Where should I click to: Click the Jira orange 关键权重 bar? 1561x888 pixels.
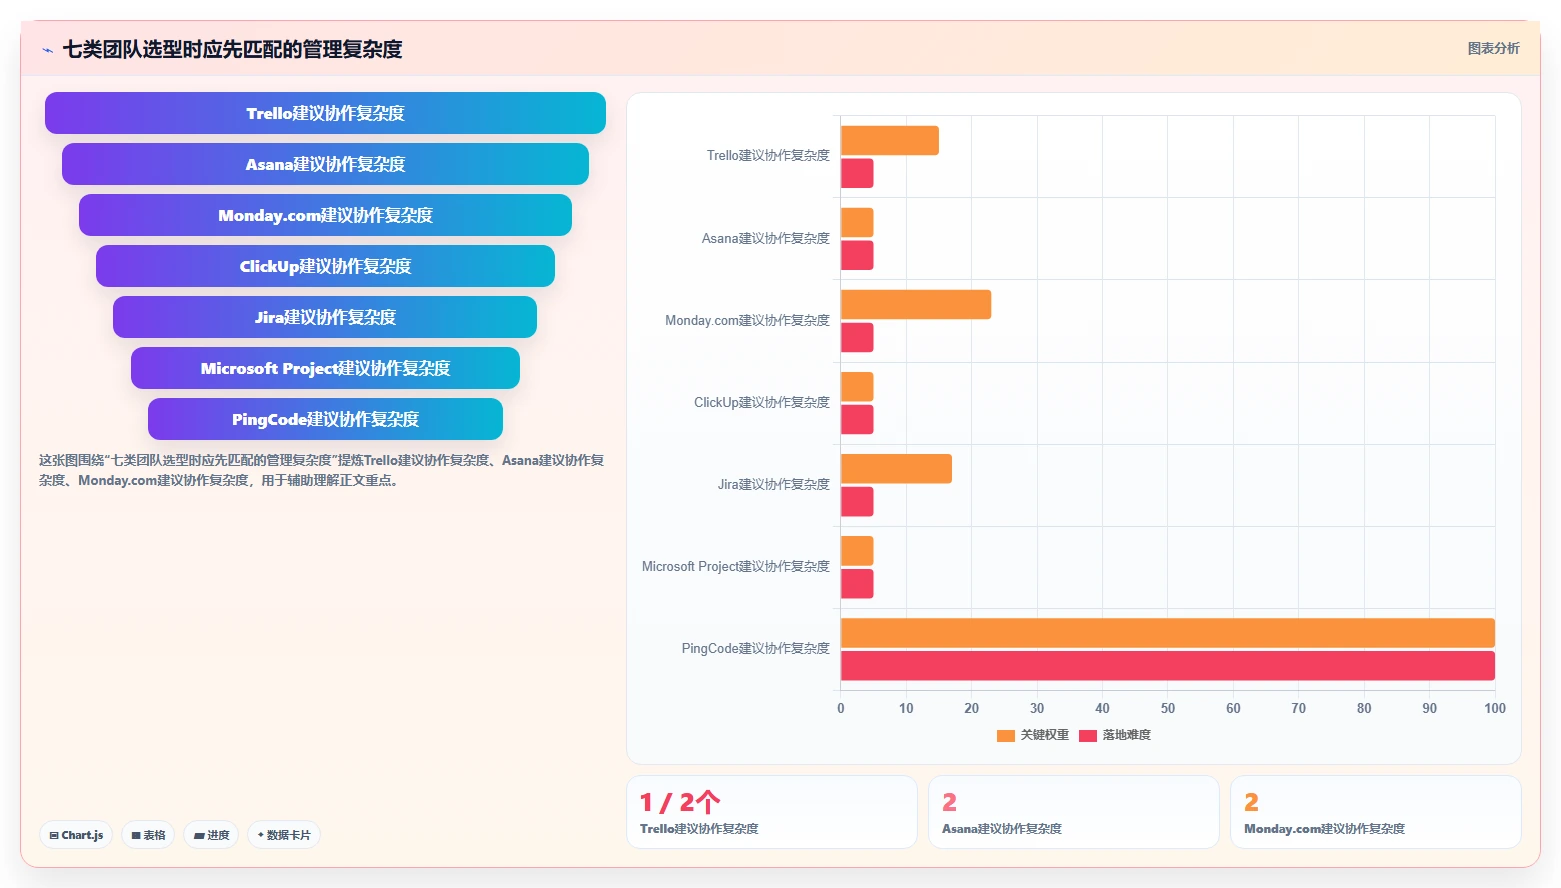896,469
